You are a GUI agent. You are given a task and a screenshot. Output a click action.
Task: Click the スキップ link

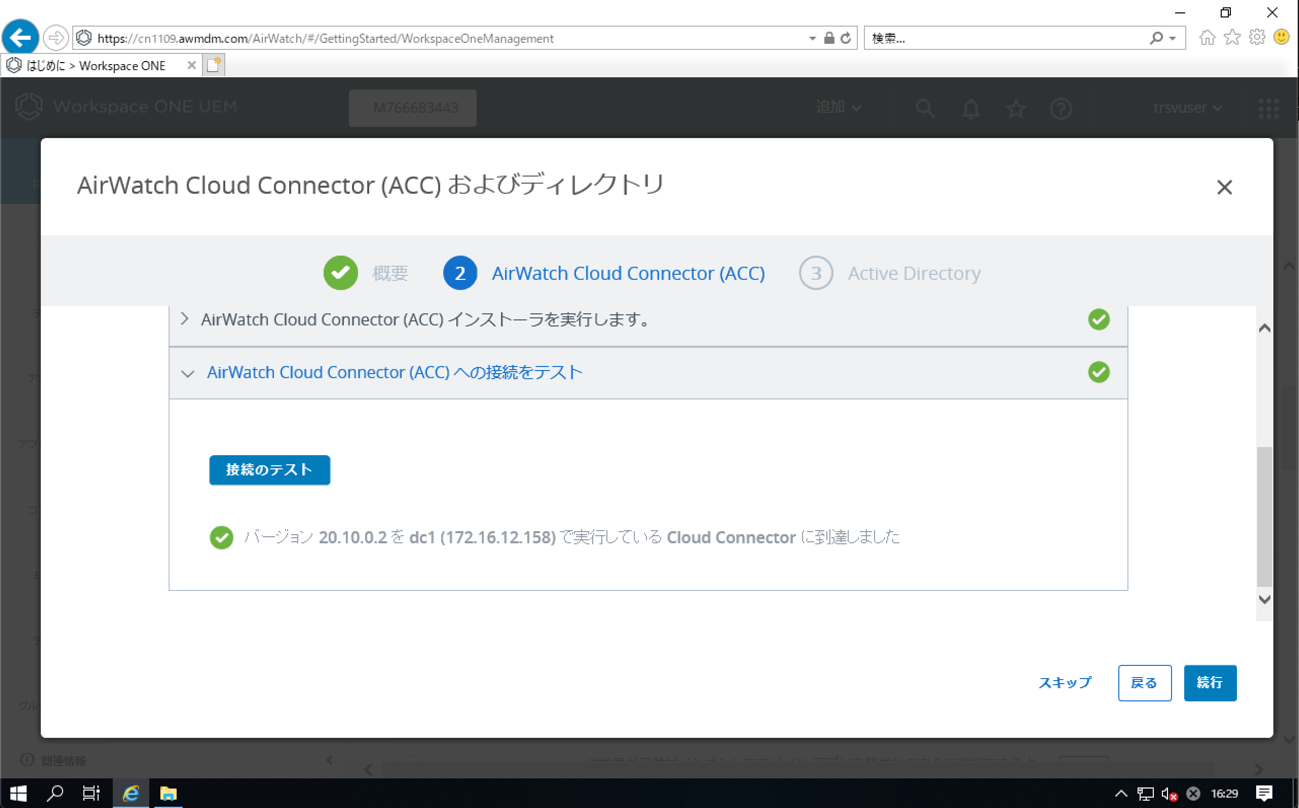(x=1064, y=683)
